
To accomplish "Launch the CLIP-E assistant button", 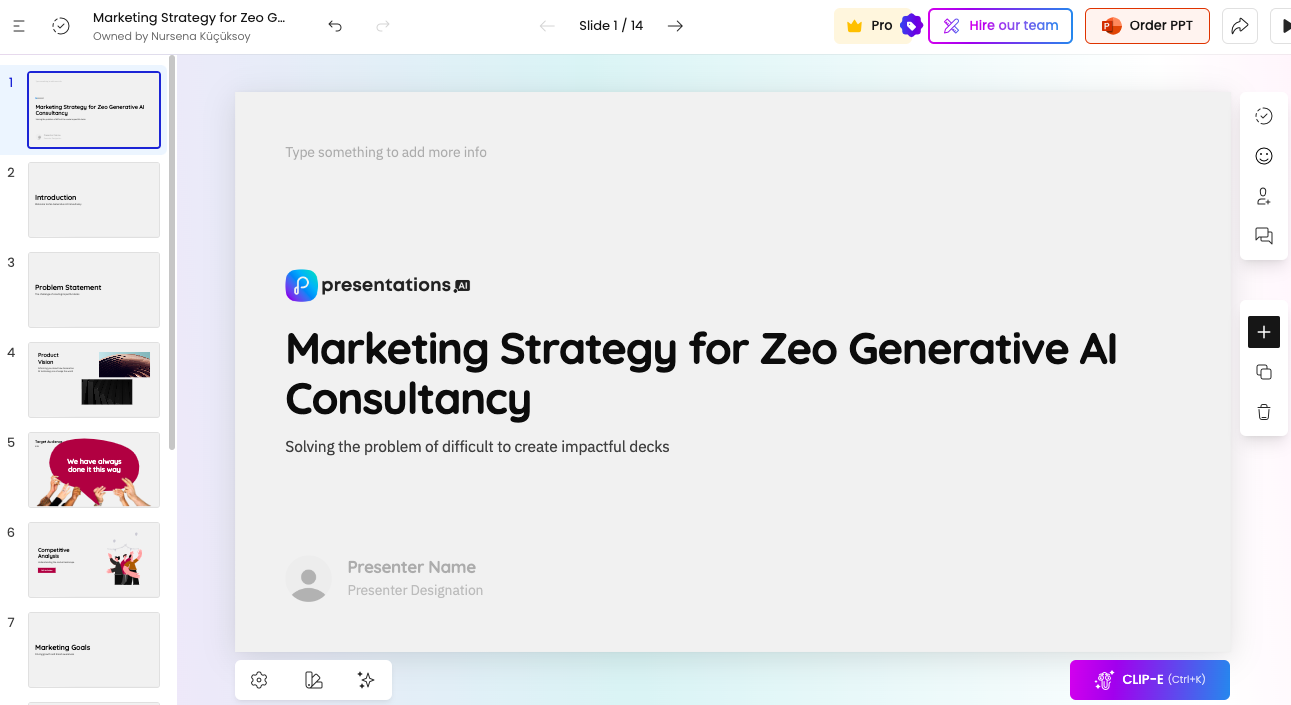I will pyautogui.click(x=1150, y=680).
